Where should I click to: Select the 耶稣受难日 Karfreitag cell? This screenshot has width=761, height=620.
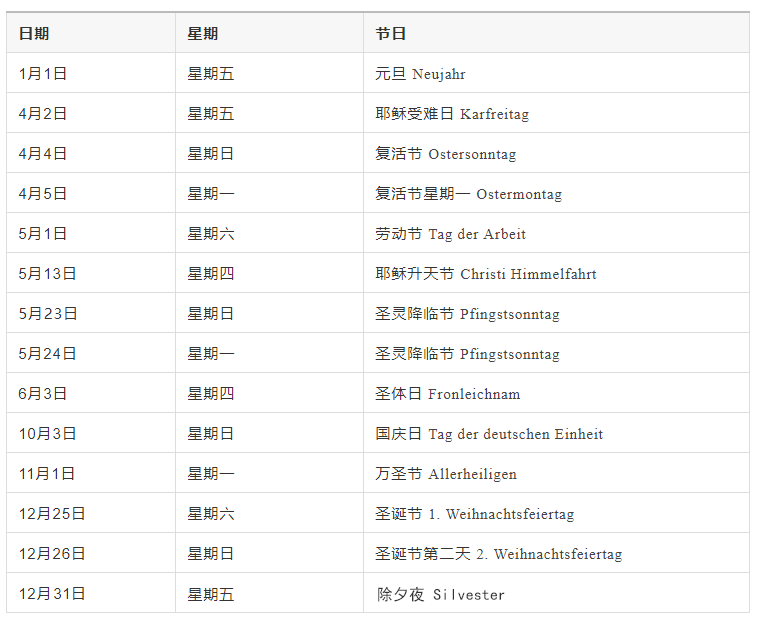452,114
